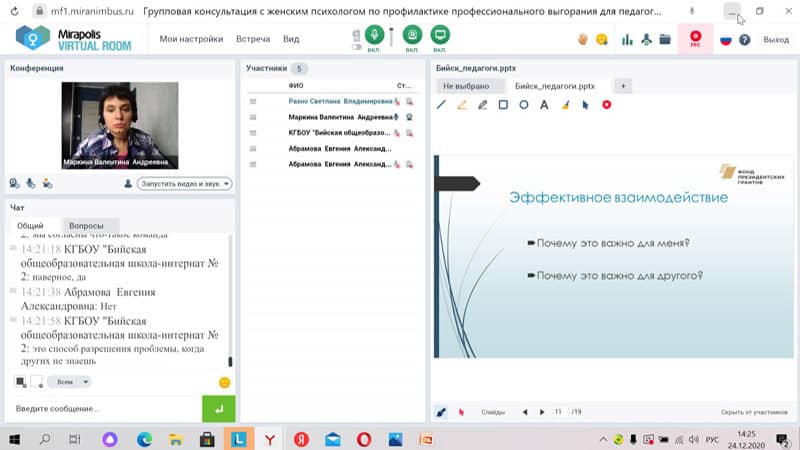Open the row menu icon for Раино Светлана

point(253,102)
